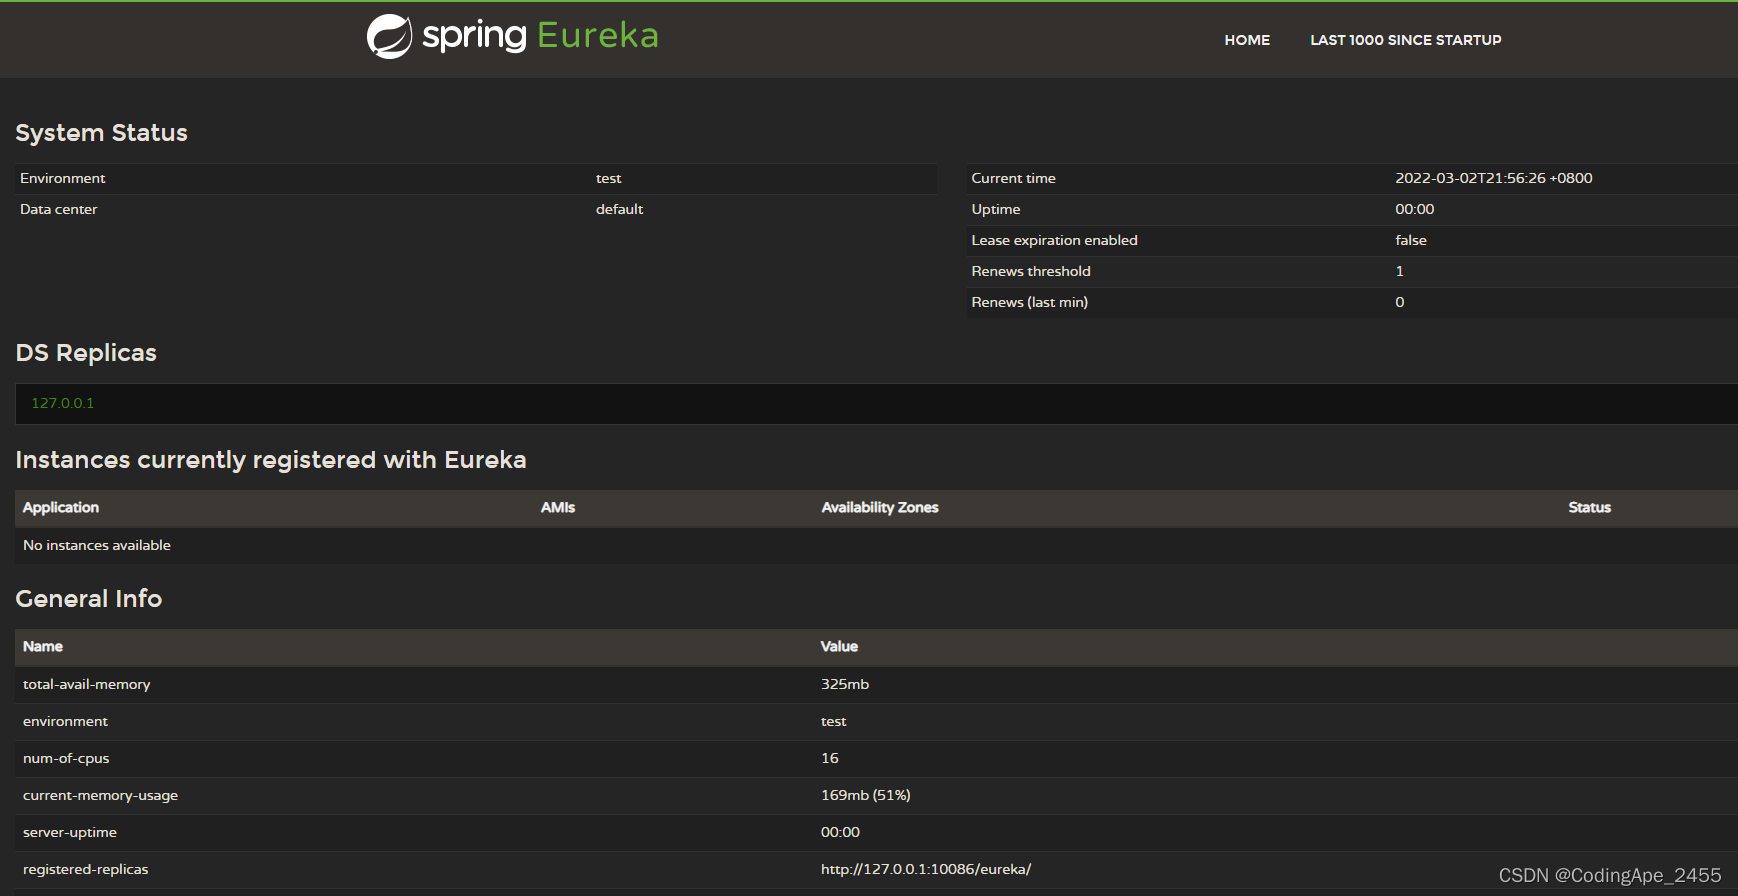Select the value 16 for num-of-cpus
The width and height of the screenshot is (1738, 896).
coord(830,758)
